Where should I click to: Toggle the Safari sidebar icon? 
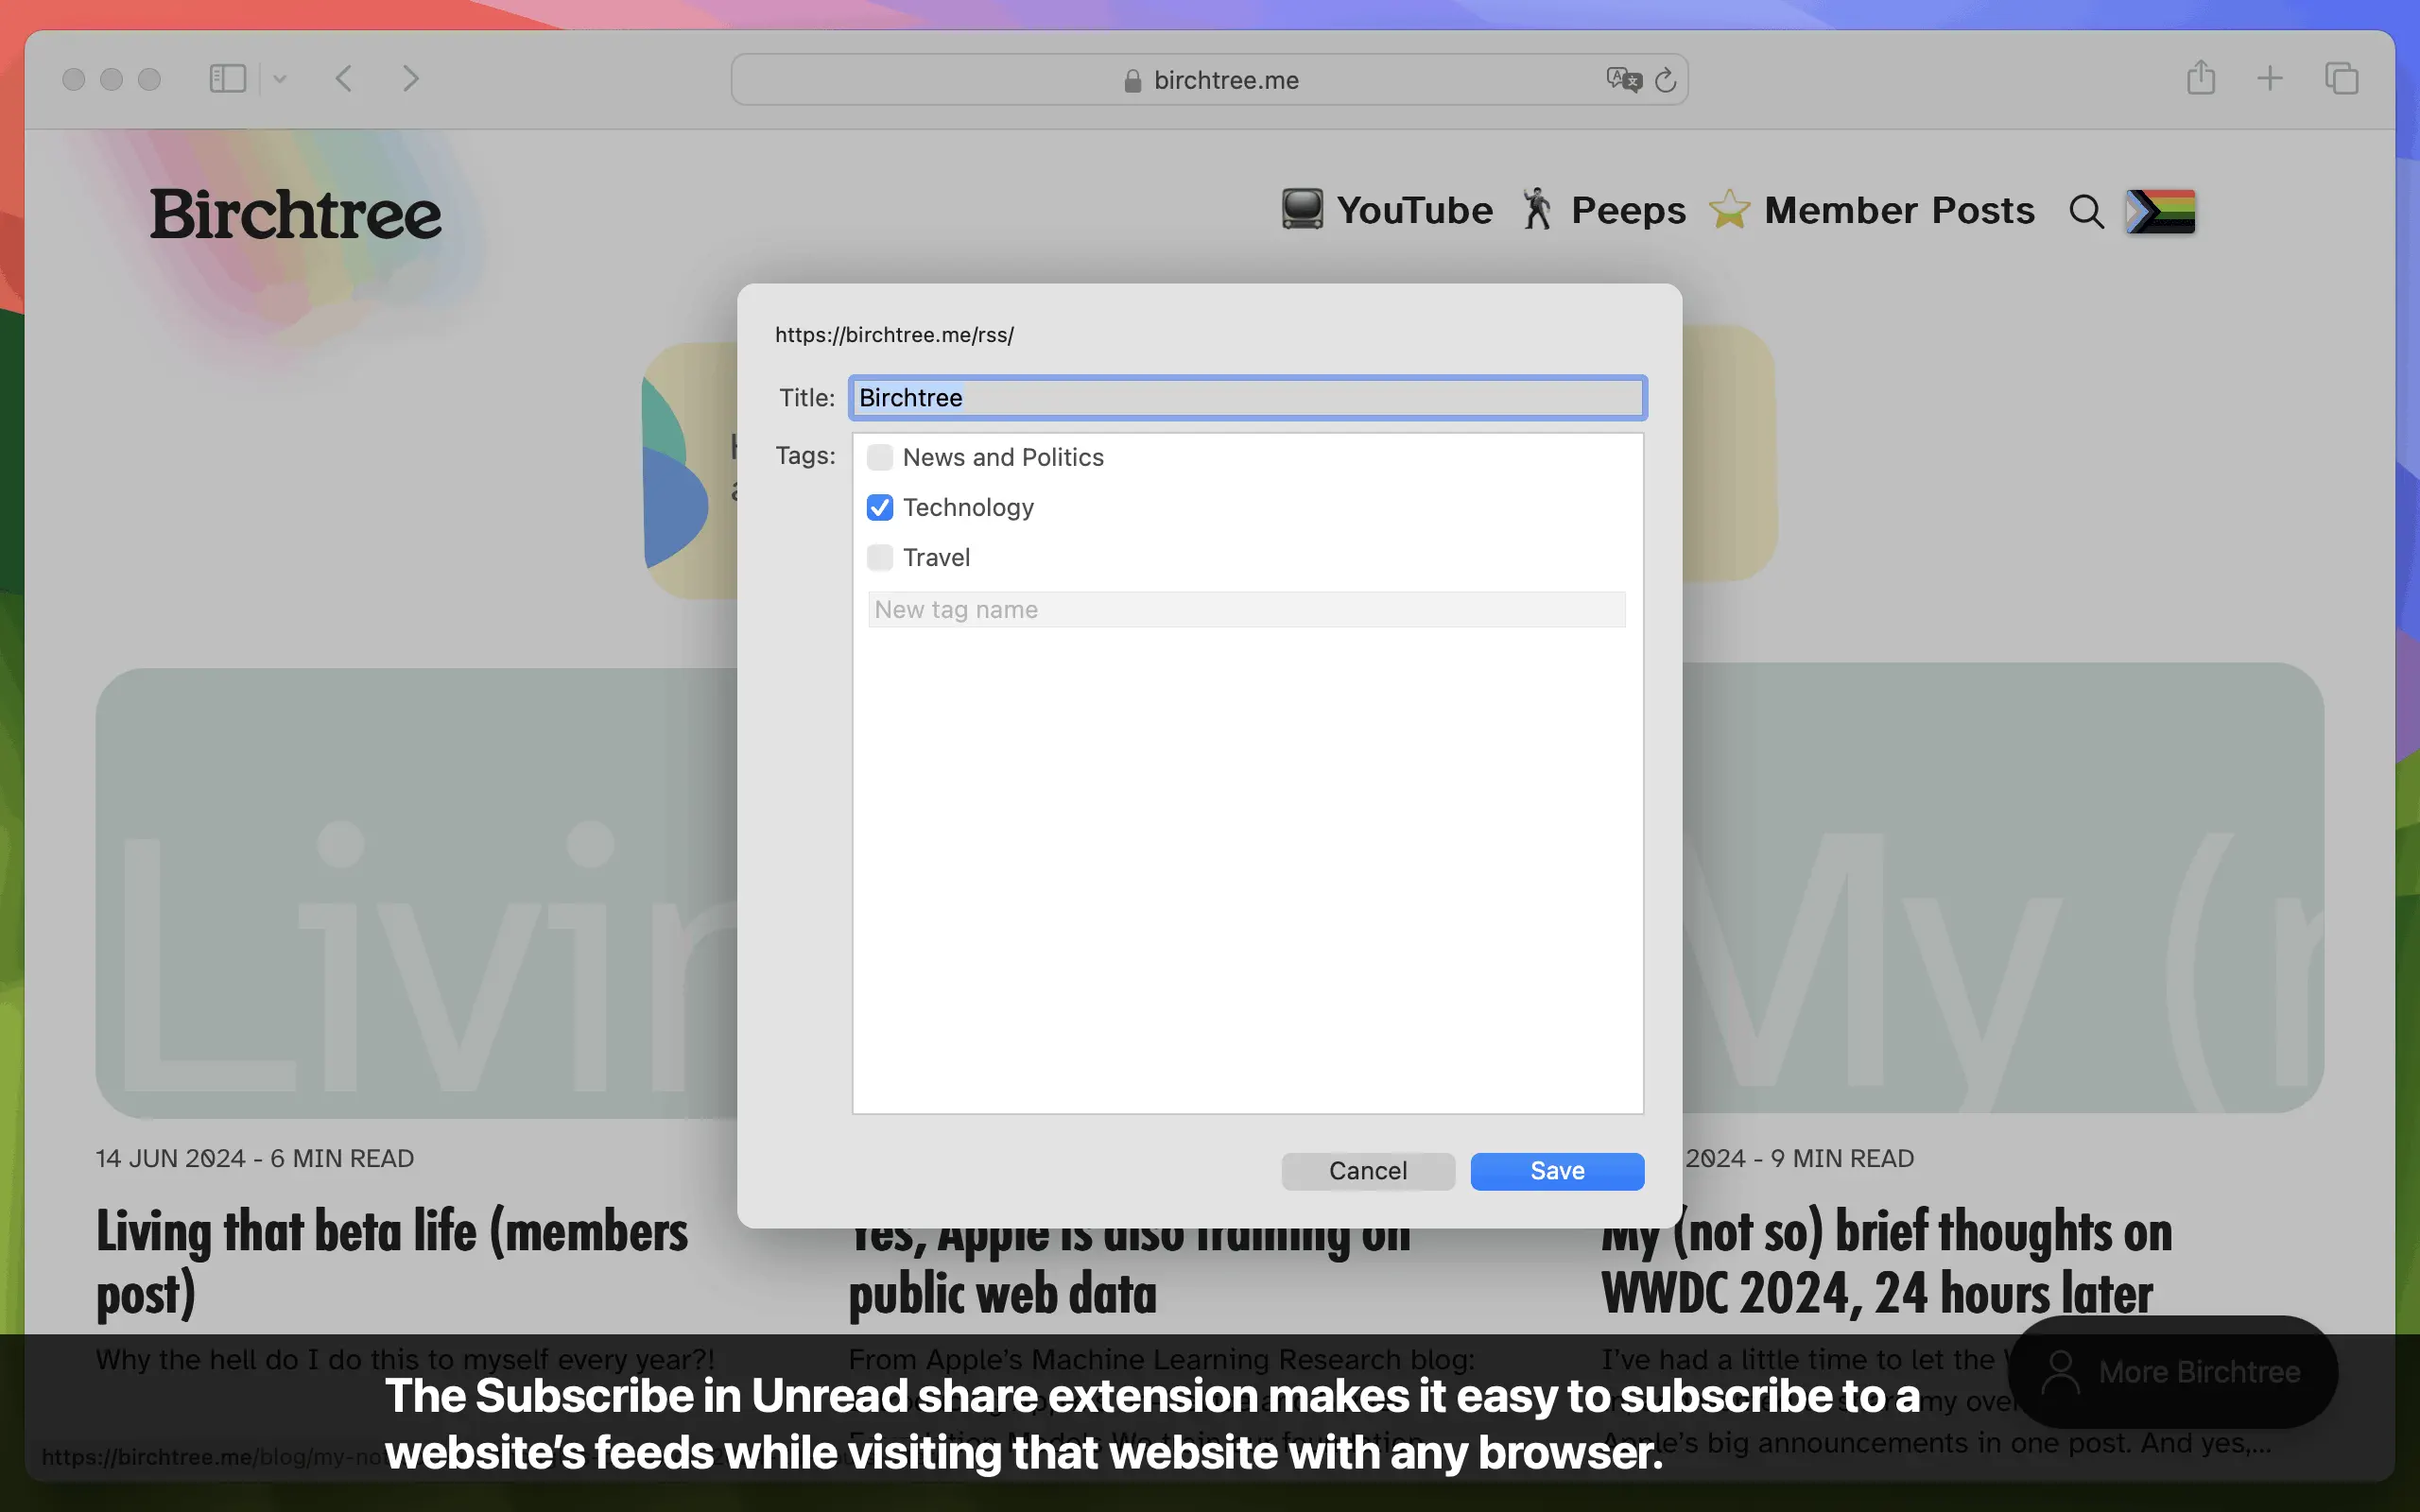click(x=227, y=79)
